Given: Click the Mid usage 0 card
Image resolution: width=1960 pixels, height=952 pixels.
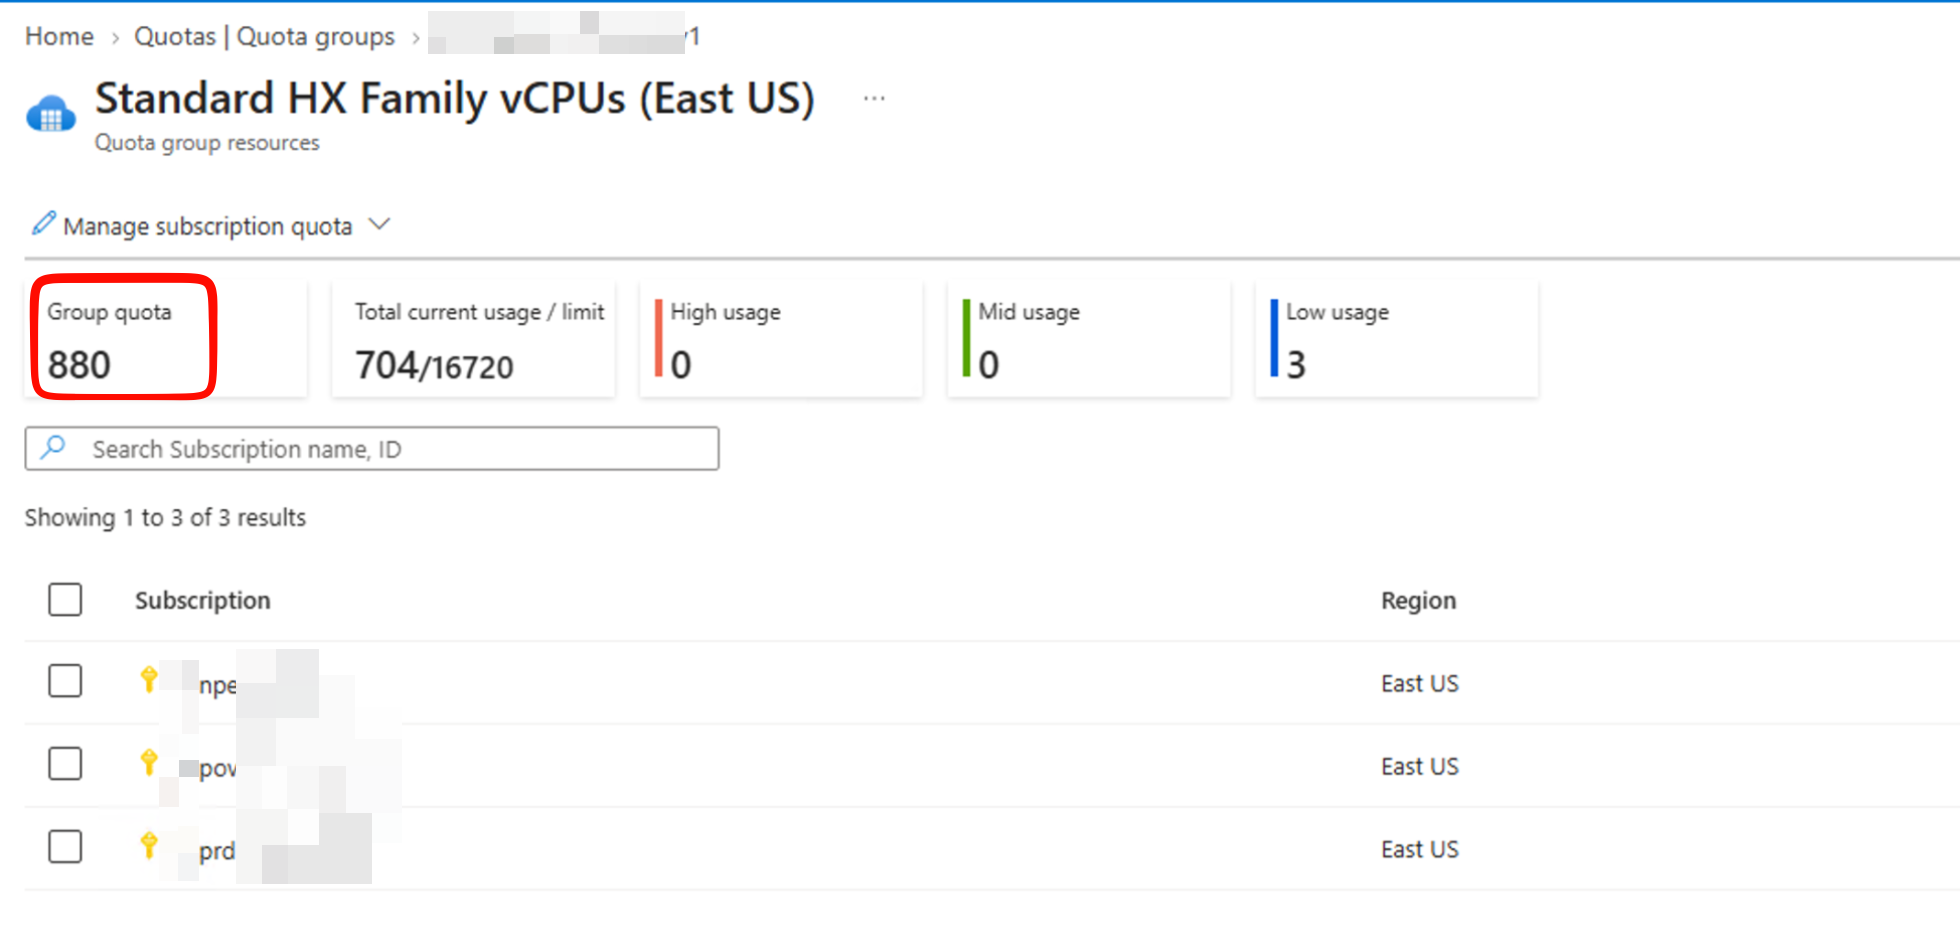Looking at the screenshot, I should [1089, 338].
